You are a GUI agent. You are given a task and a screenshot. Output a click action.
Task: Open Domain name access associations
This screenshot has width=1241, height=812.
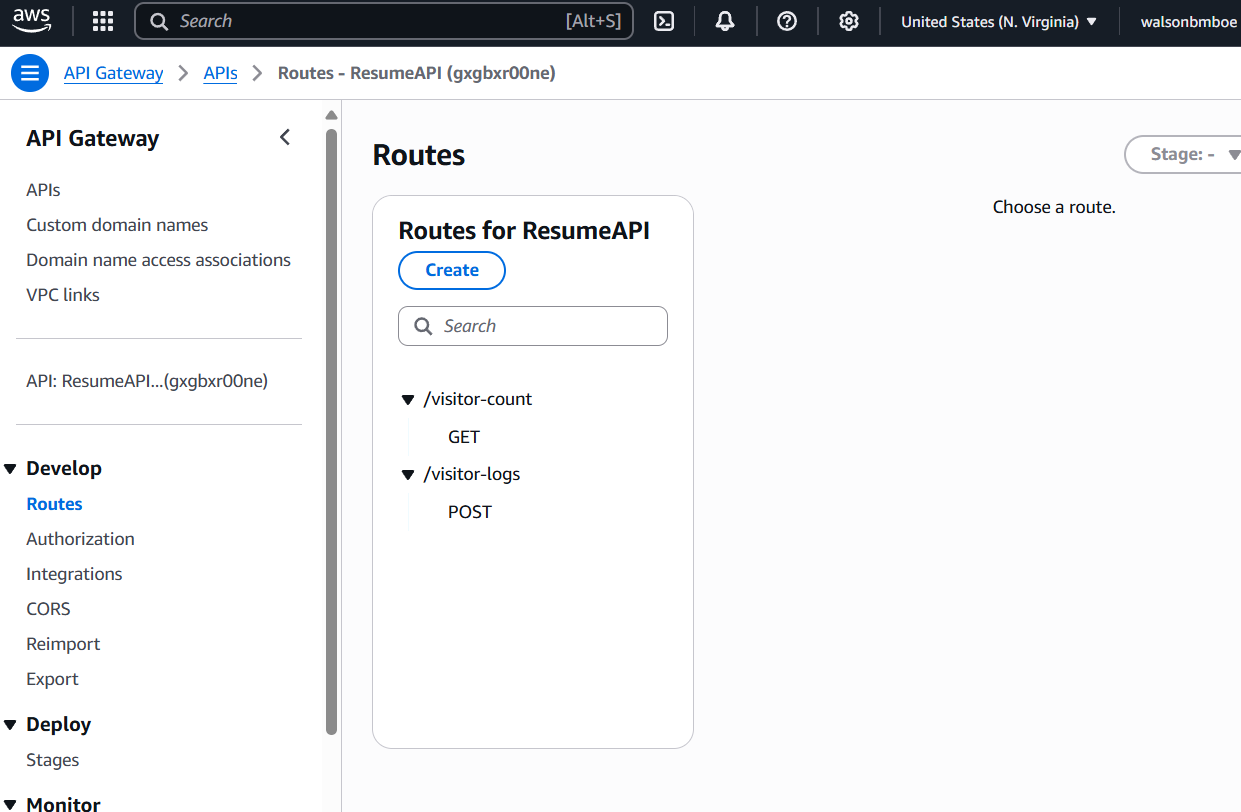pos(158,260)
